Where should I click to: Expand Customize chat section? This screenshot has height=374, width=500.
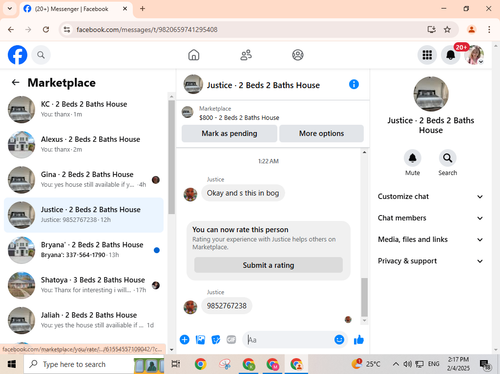pyautogui.click(x=430, y=197)
